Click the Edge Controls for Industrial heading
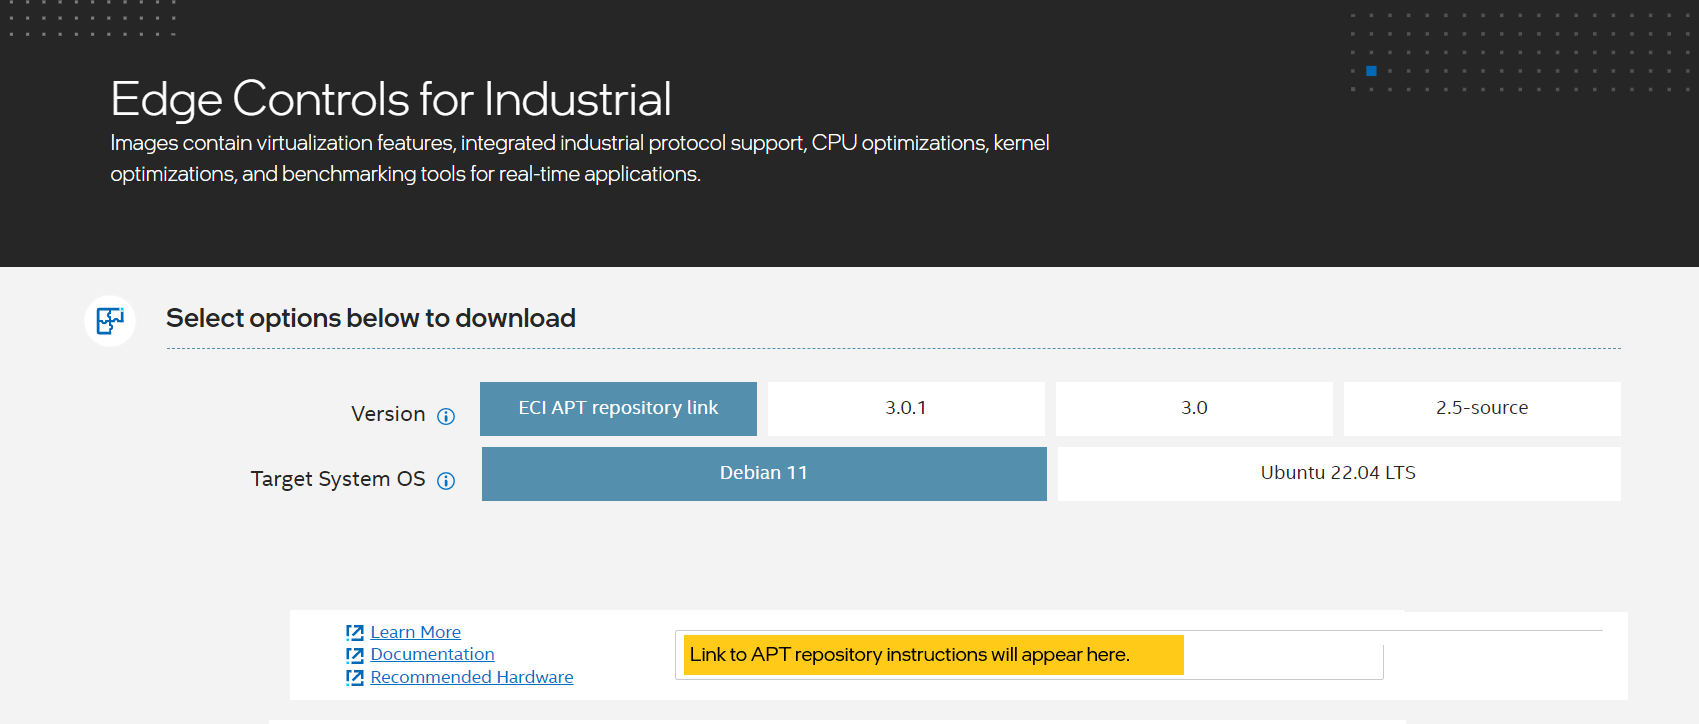Image resolution: width=1699 pixels, height=724 pixels. pyautogui.click(x=391, y=99)
